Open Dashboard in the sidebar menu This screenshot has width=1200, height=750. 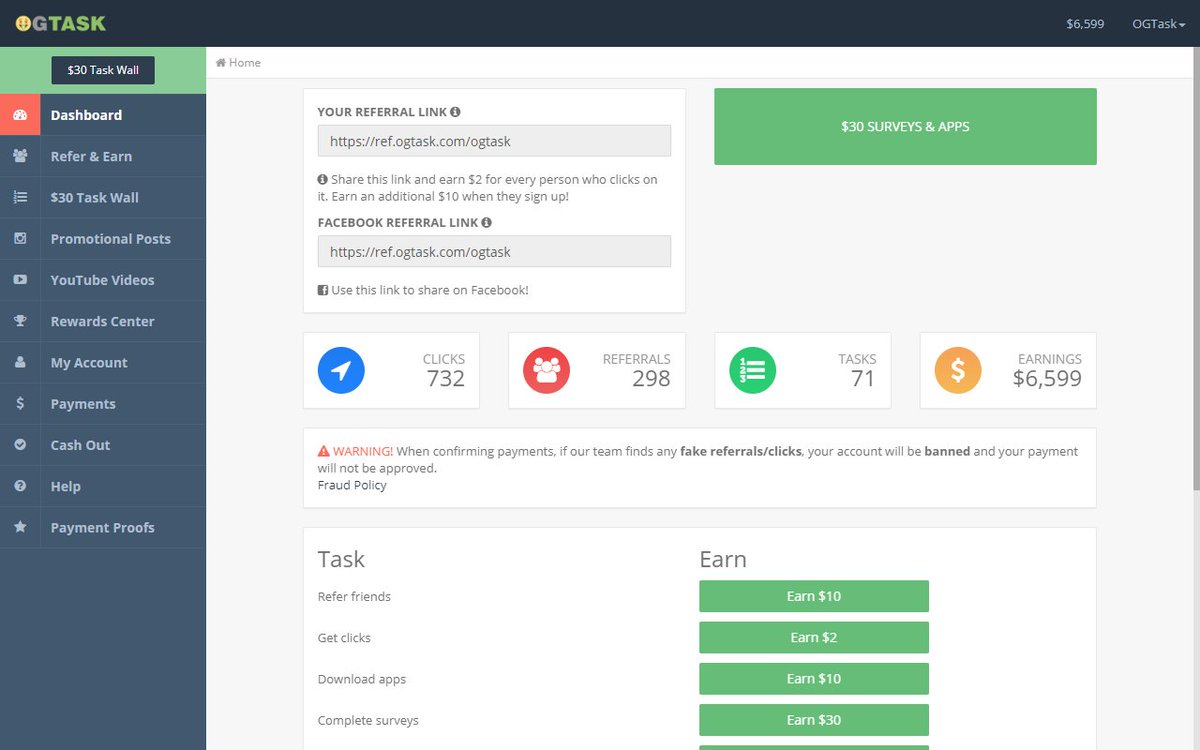[x=103, y=115]
